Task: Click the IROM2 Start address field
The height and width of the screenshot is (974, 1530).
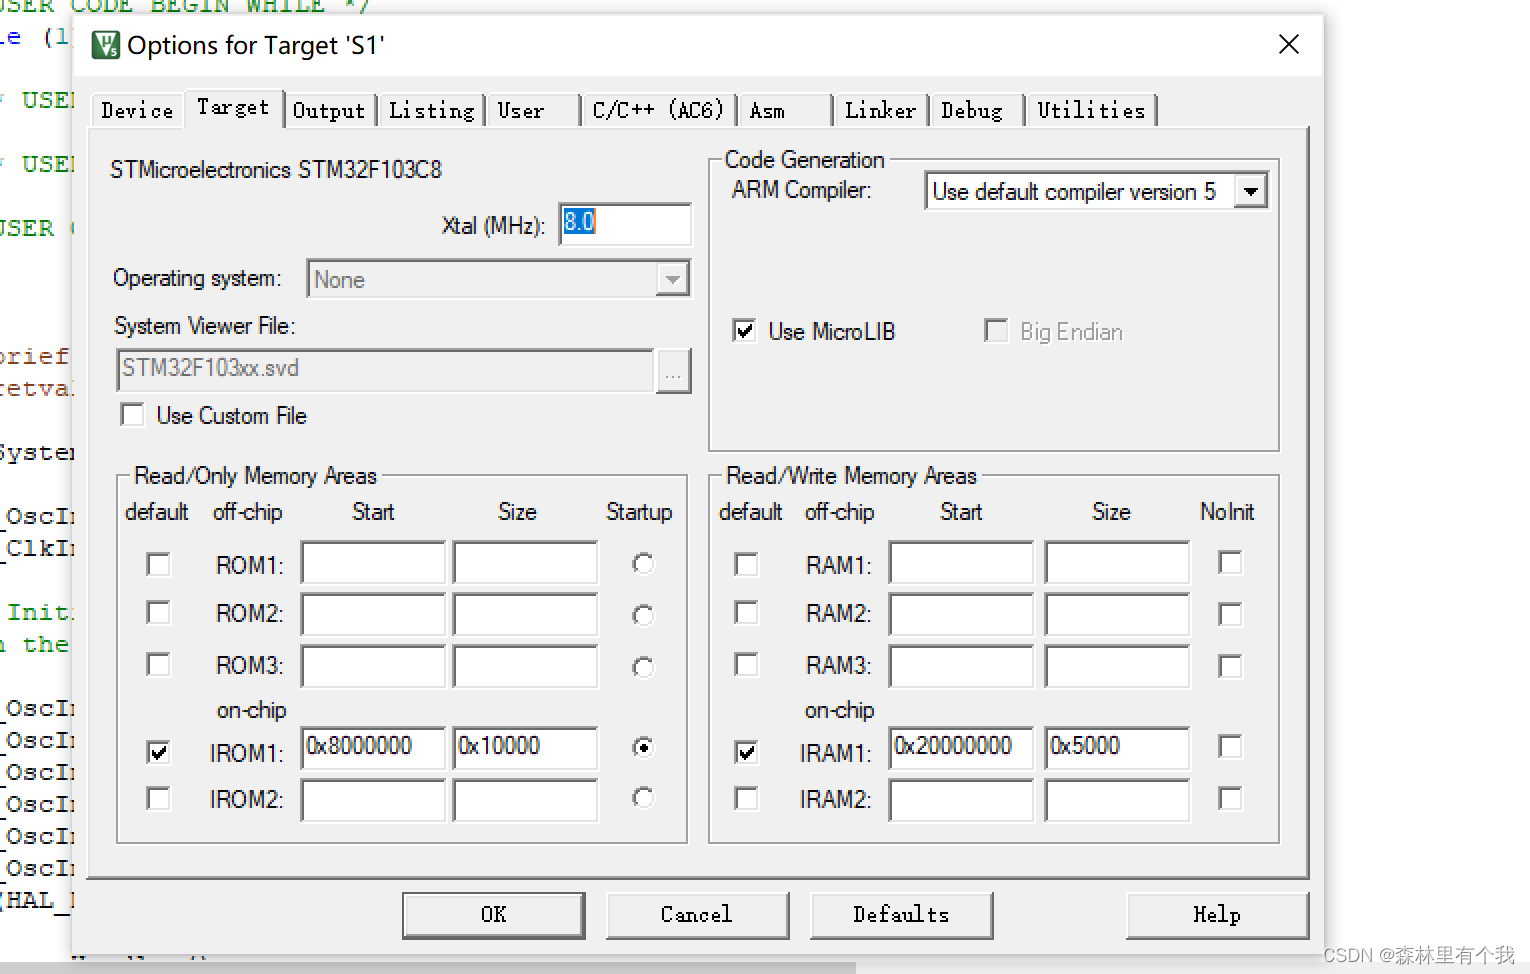Action: click(373, 800)
